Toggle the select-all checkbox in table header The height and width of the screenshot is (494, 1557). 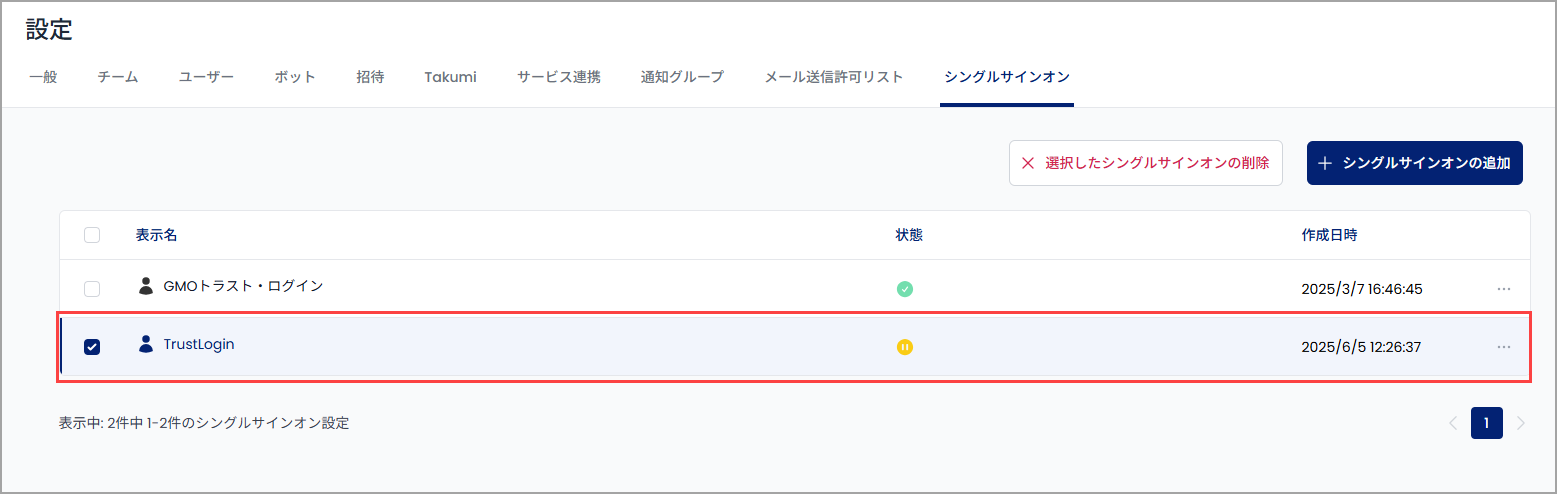coord(92,235)
